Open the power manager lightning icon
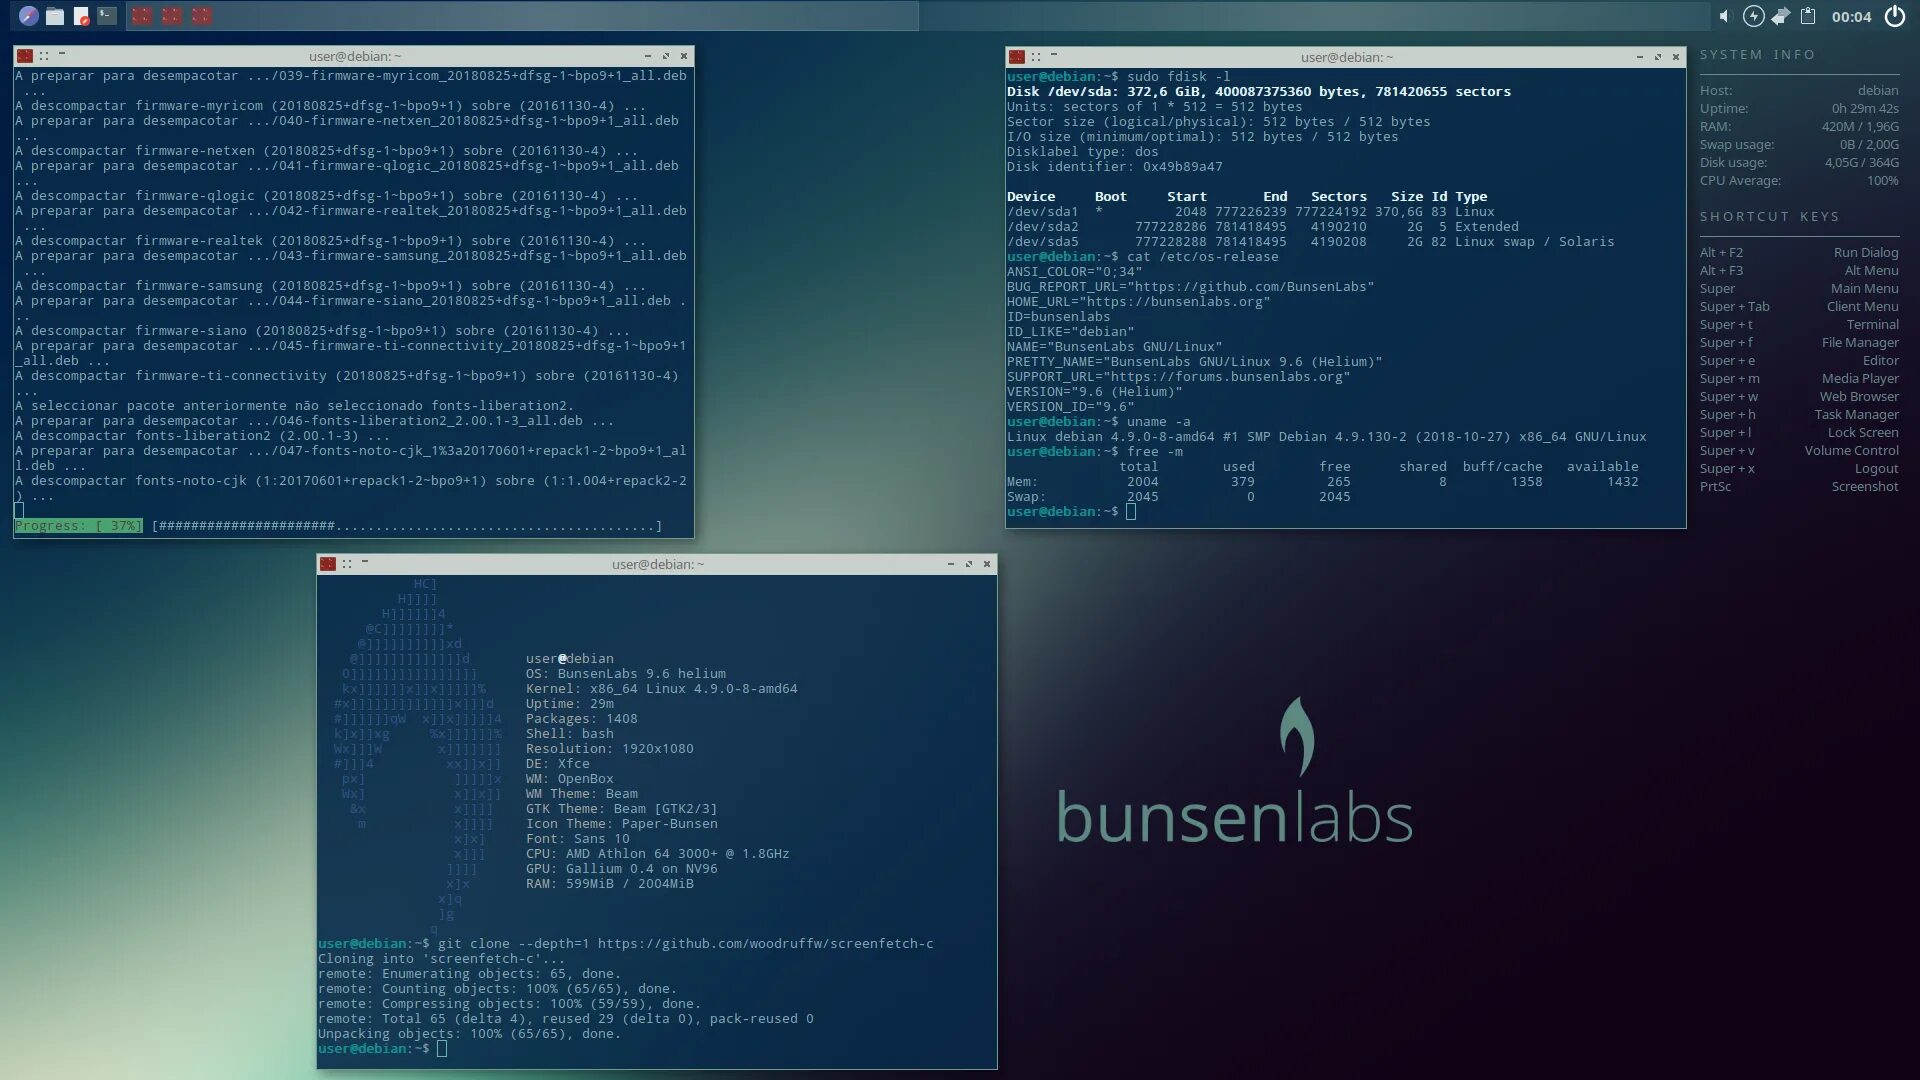 coord(1753,16)
